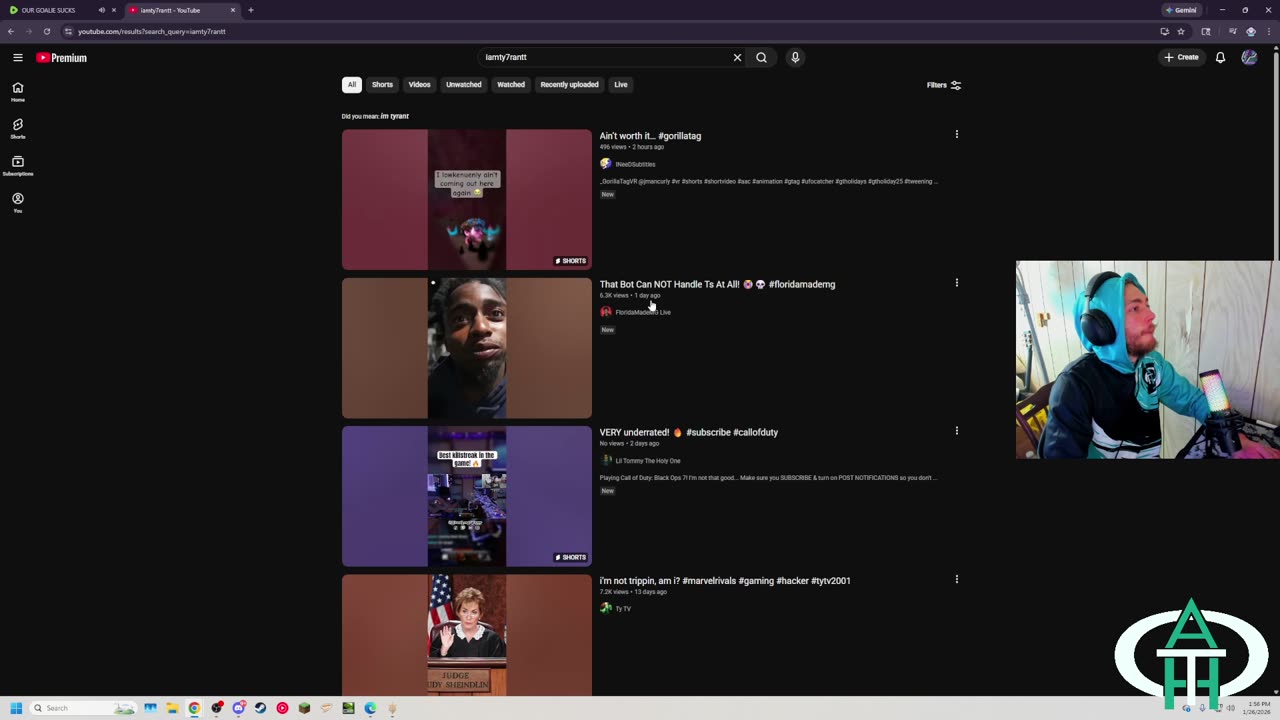Open Microsoft Edge from the taskbar
Screen dimensions: 1280x720
pos(370,708)
